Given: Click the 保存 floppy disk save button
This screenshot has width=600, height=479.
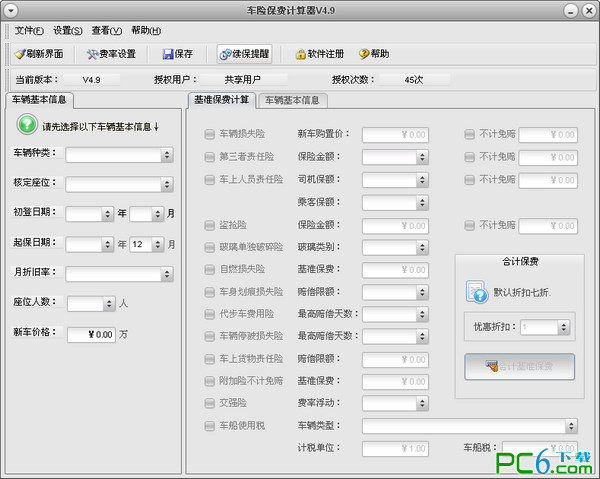Looking at the screenshot, I should [178, 54].
